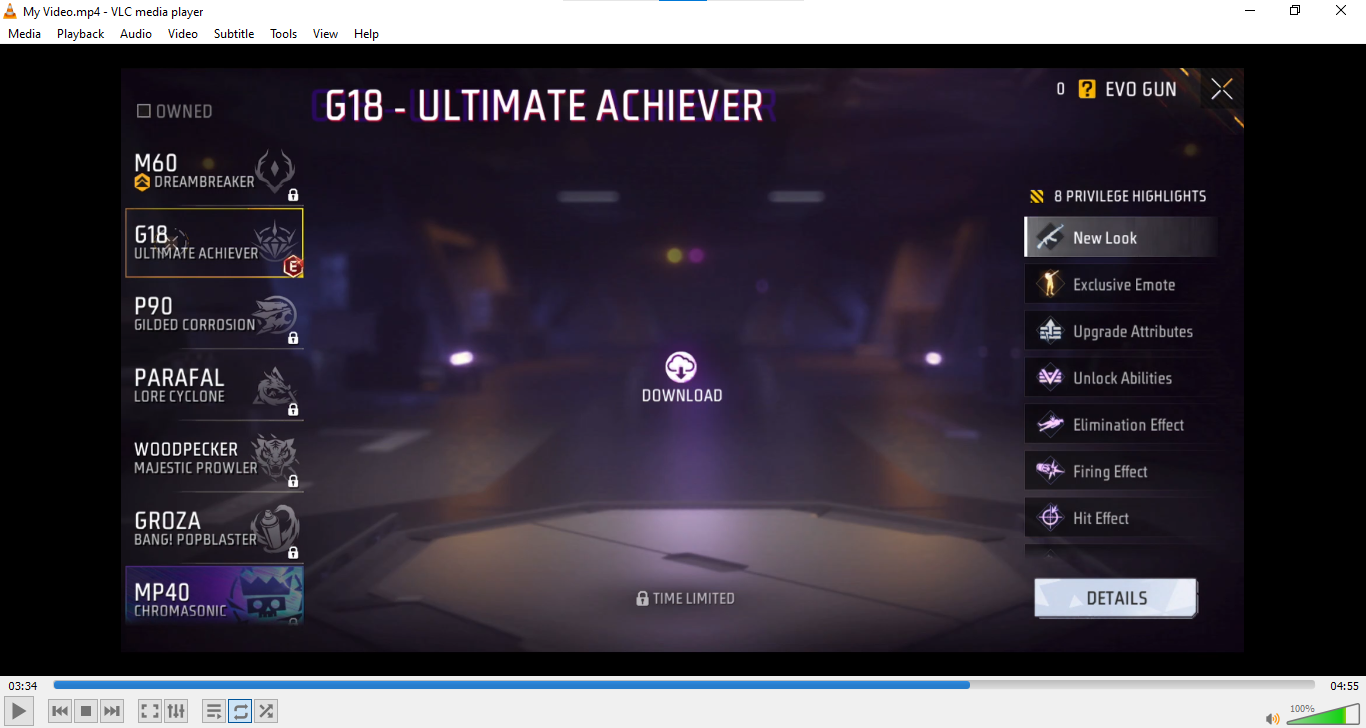The image size is (1366, 728).
Task: Stop video playback
Action: (x=86, y=711)
